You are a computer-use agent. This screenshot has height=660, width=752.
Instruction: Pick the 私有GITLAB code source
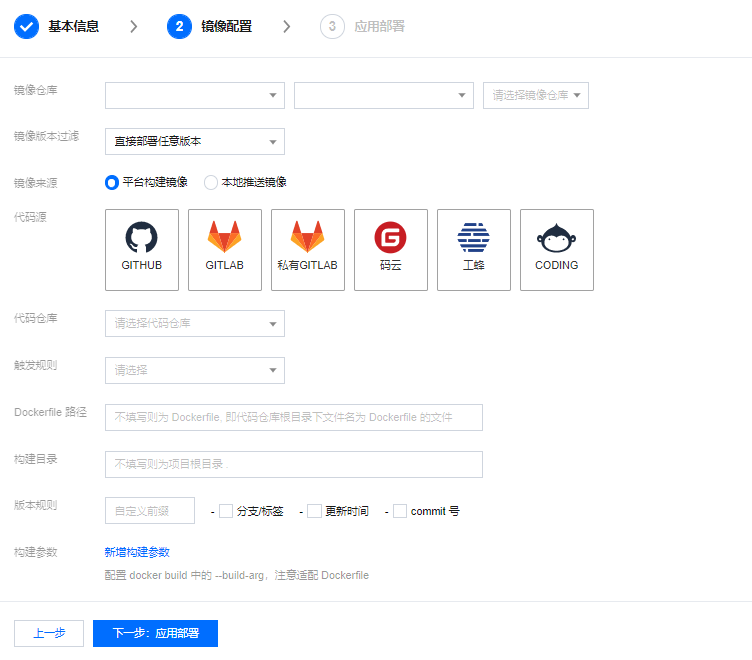308,250
